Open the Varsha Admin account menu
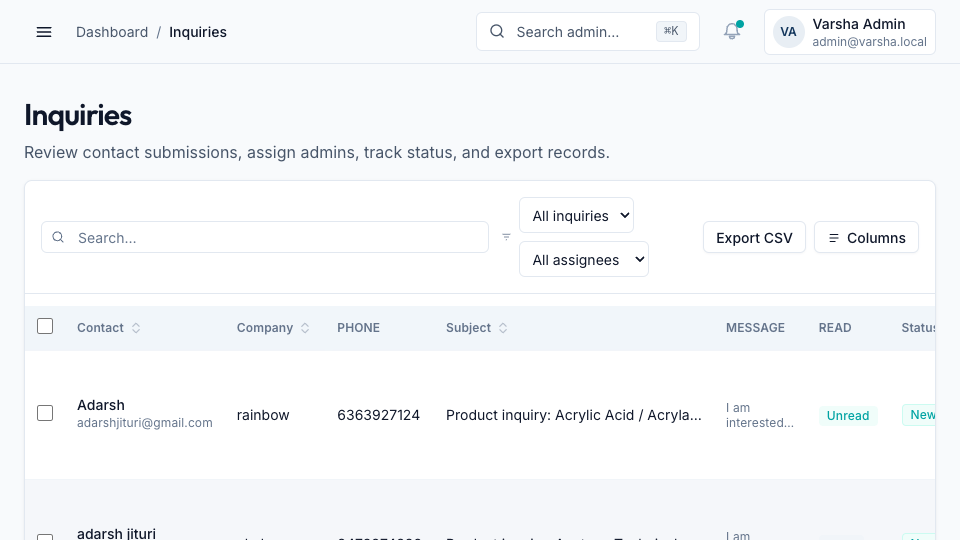Screen dimensions: 960x540 [850, 32]
